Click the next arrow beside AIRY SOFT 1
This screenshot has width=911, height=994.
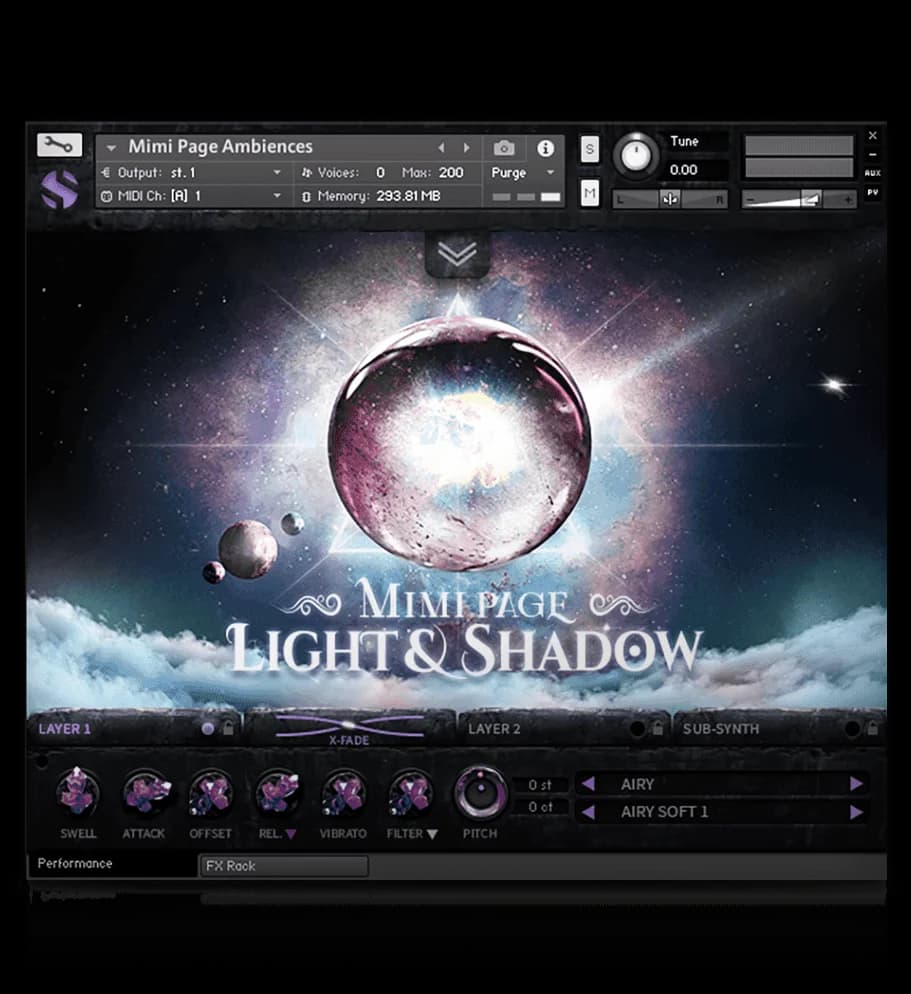point(858,812)
